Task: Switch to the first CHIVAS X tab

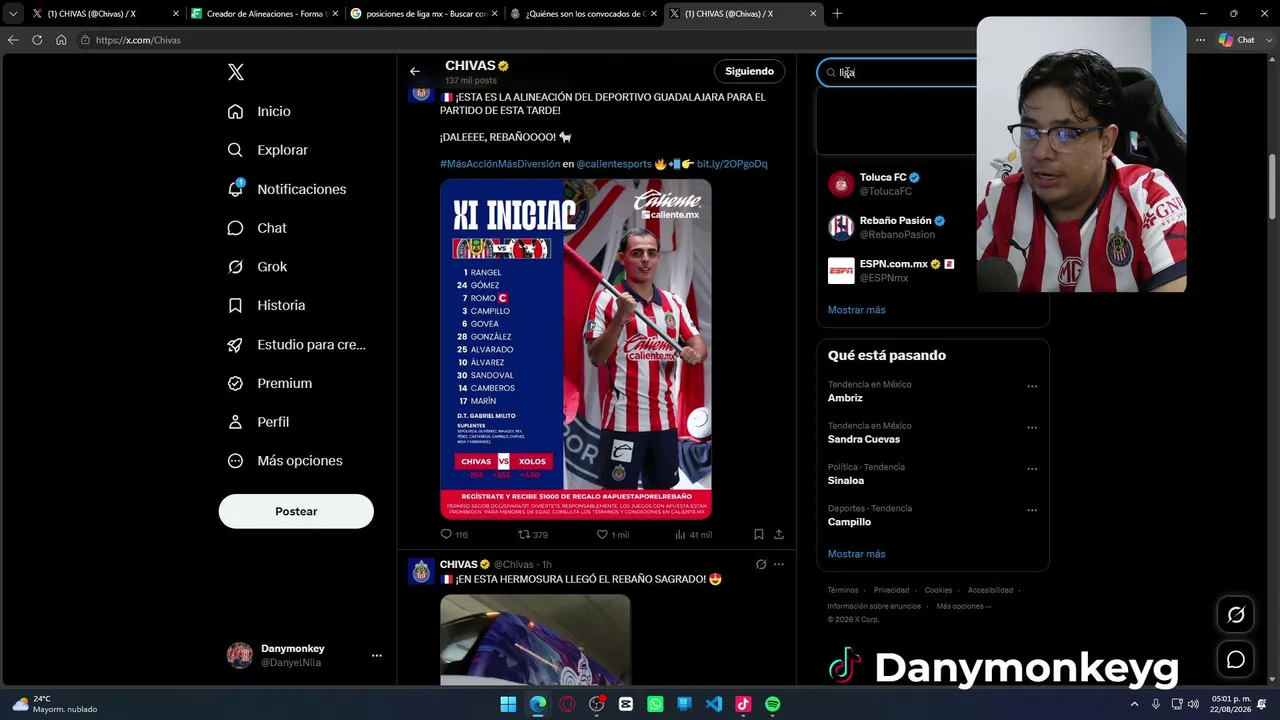Action: [104, 14]
